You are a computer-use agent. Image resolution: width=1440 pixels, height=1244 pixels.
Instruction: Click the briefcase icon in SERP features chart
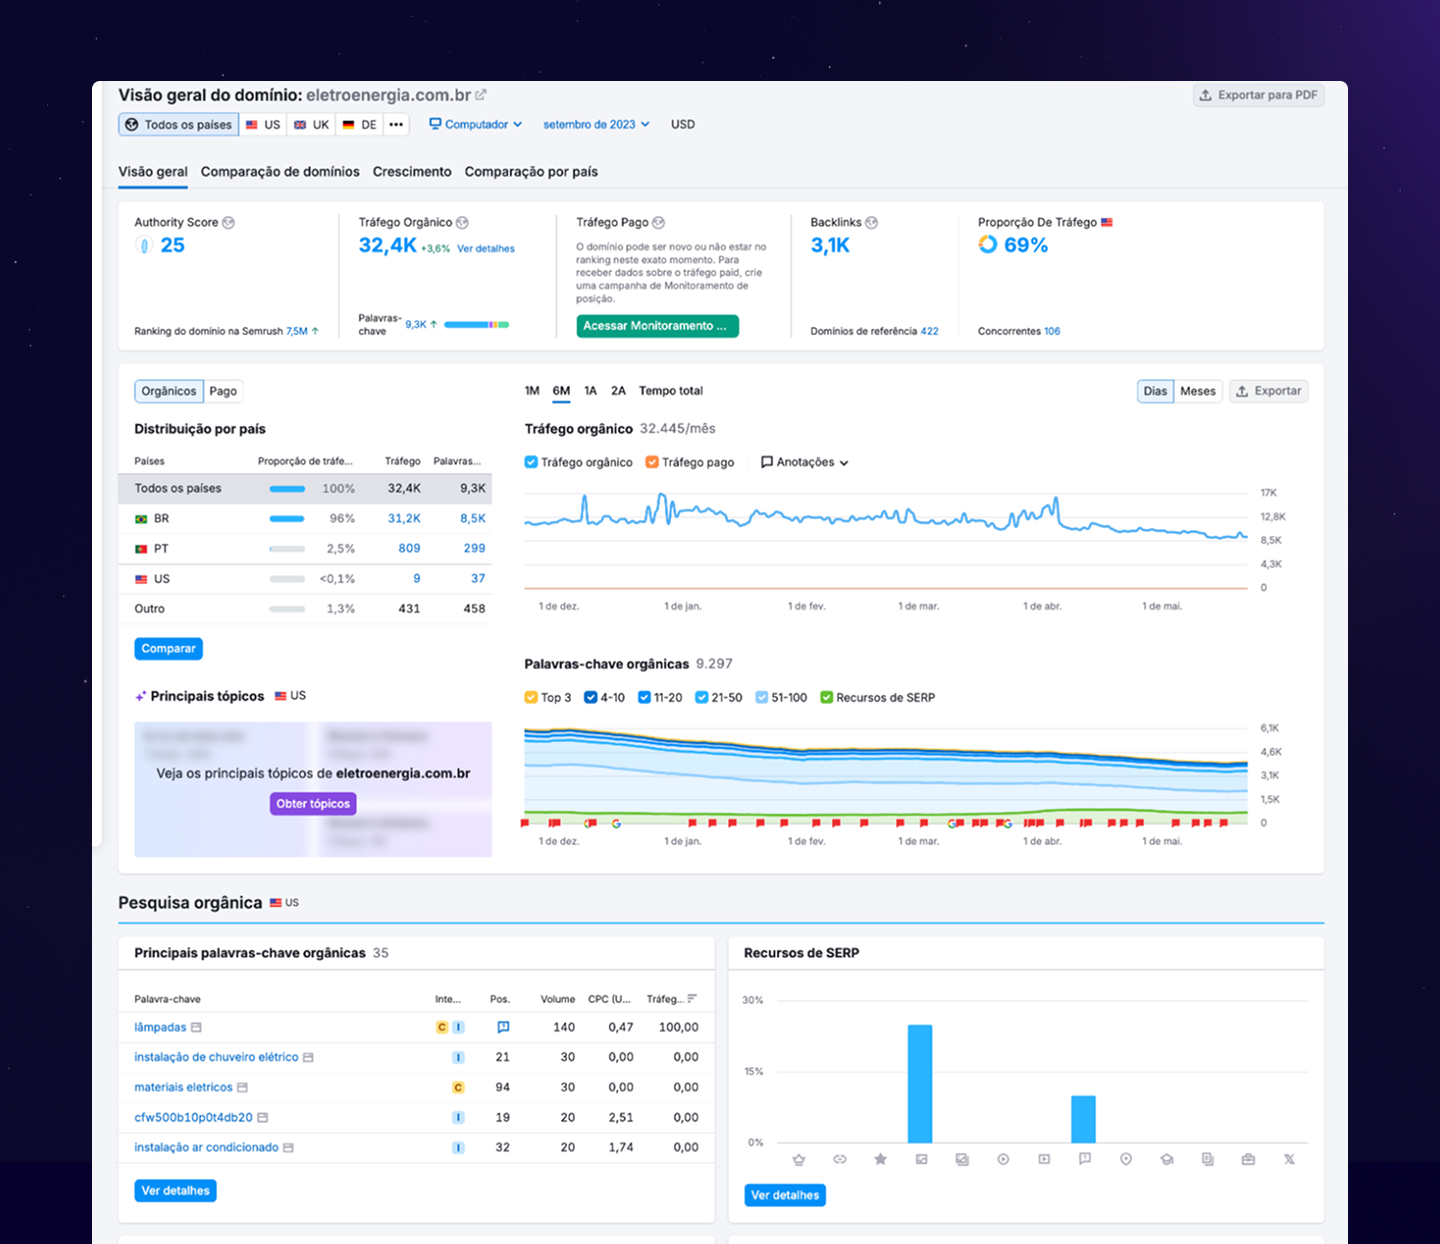point(1248,1159)
